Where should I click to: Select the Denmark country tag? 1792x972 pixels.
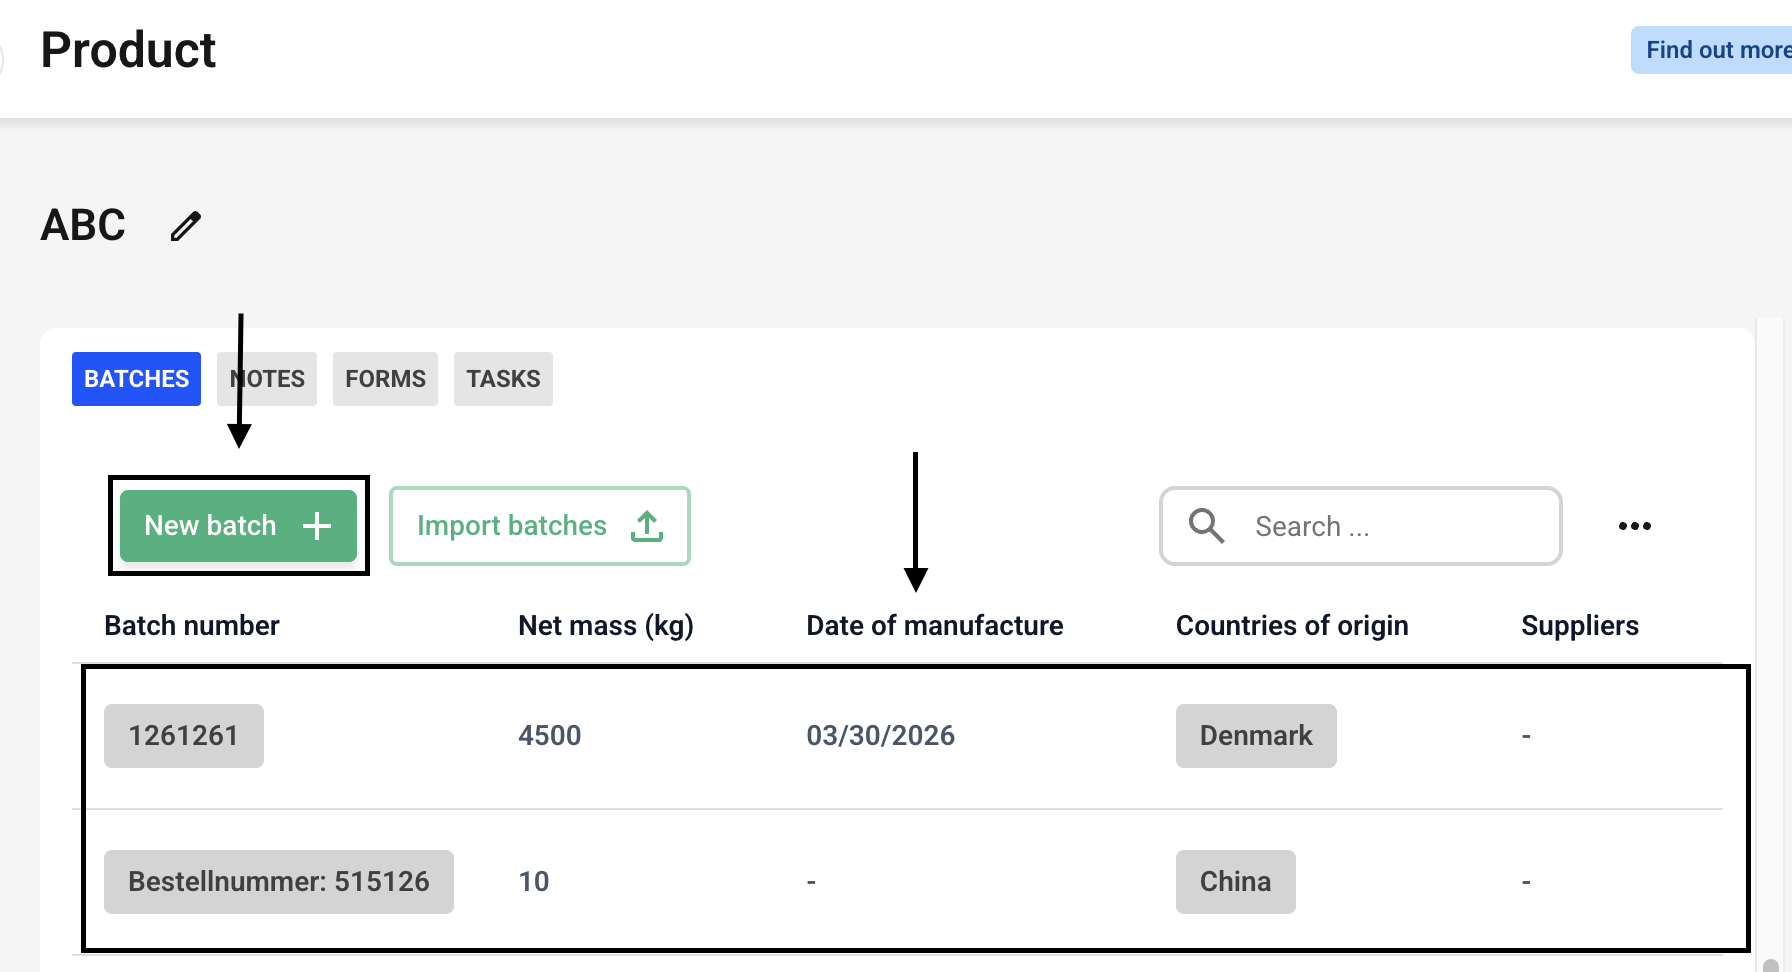(1256, 736)
